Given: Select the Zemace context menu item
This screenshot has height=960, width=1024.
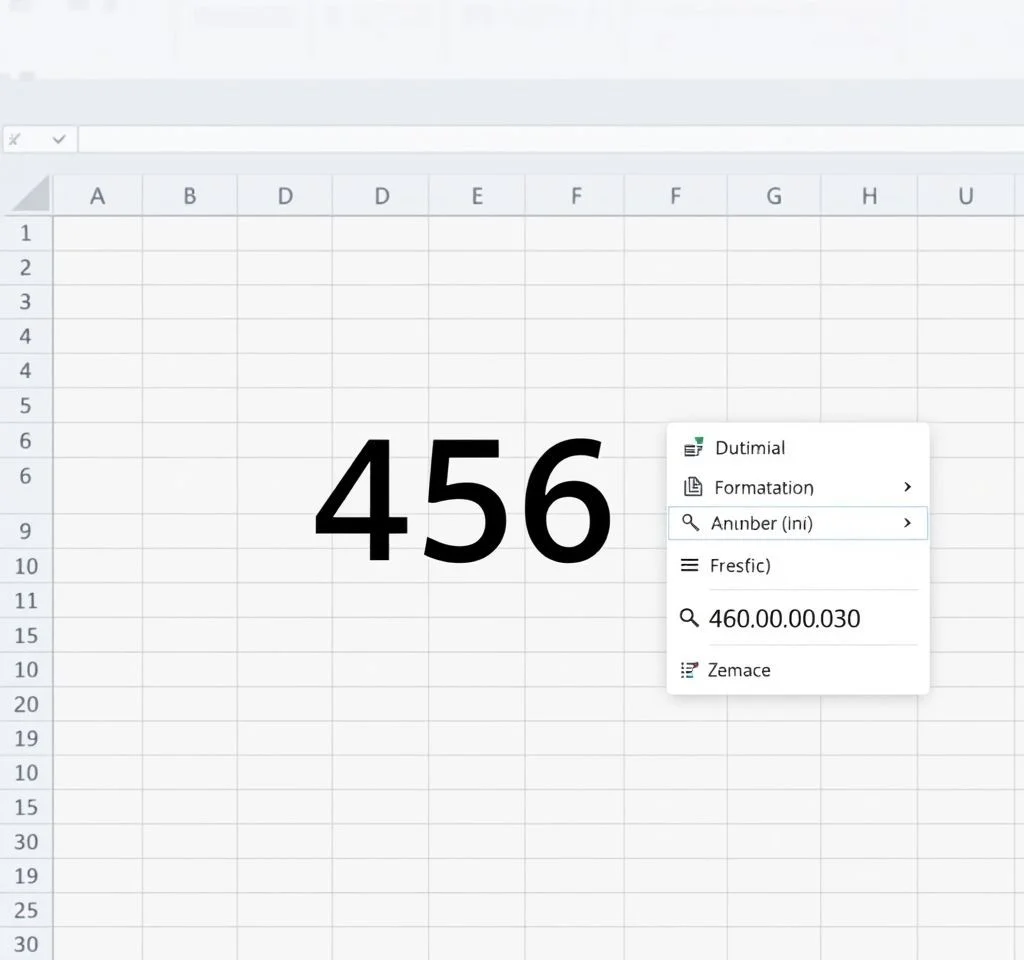Looking at the screenshot, I should tap(739, 670).
